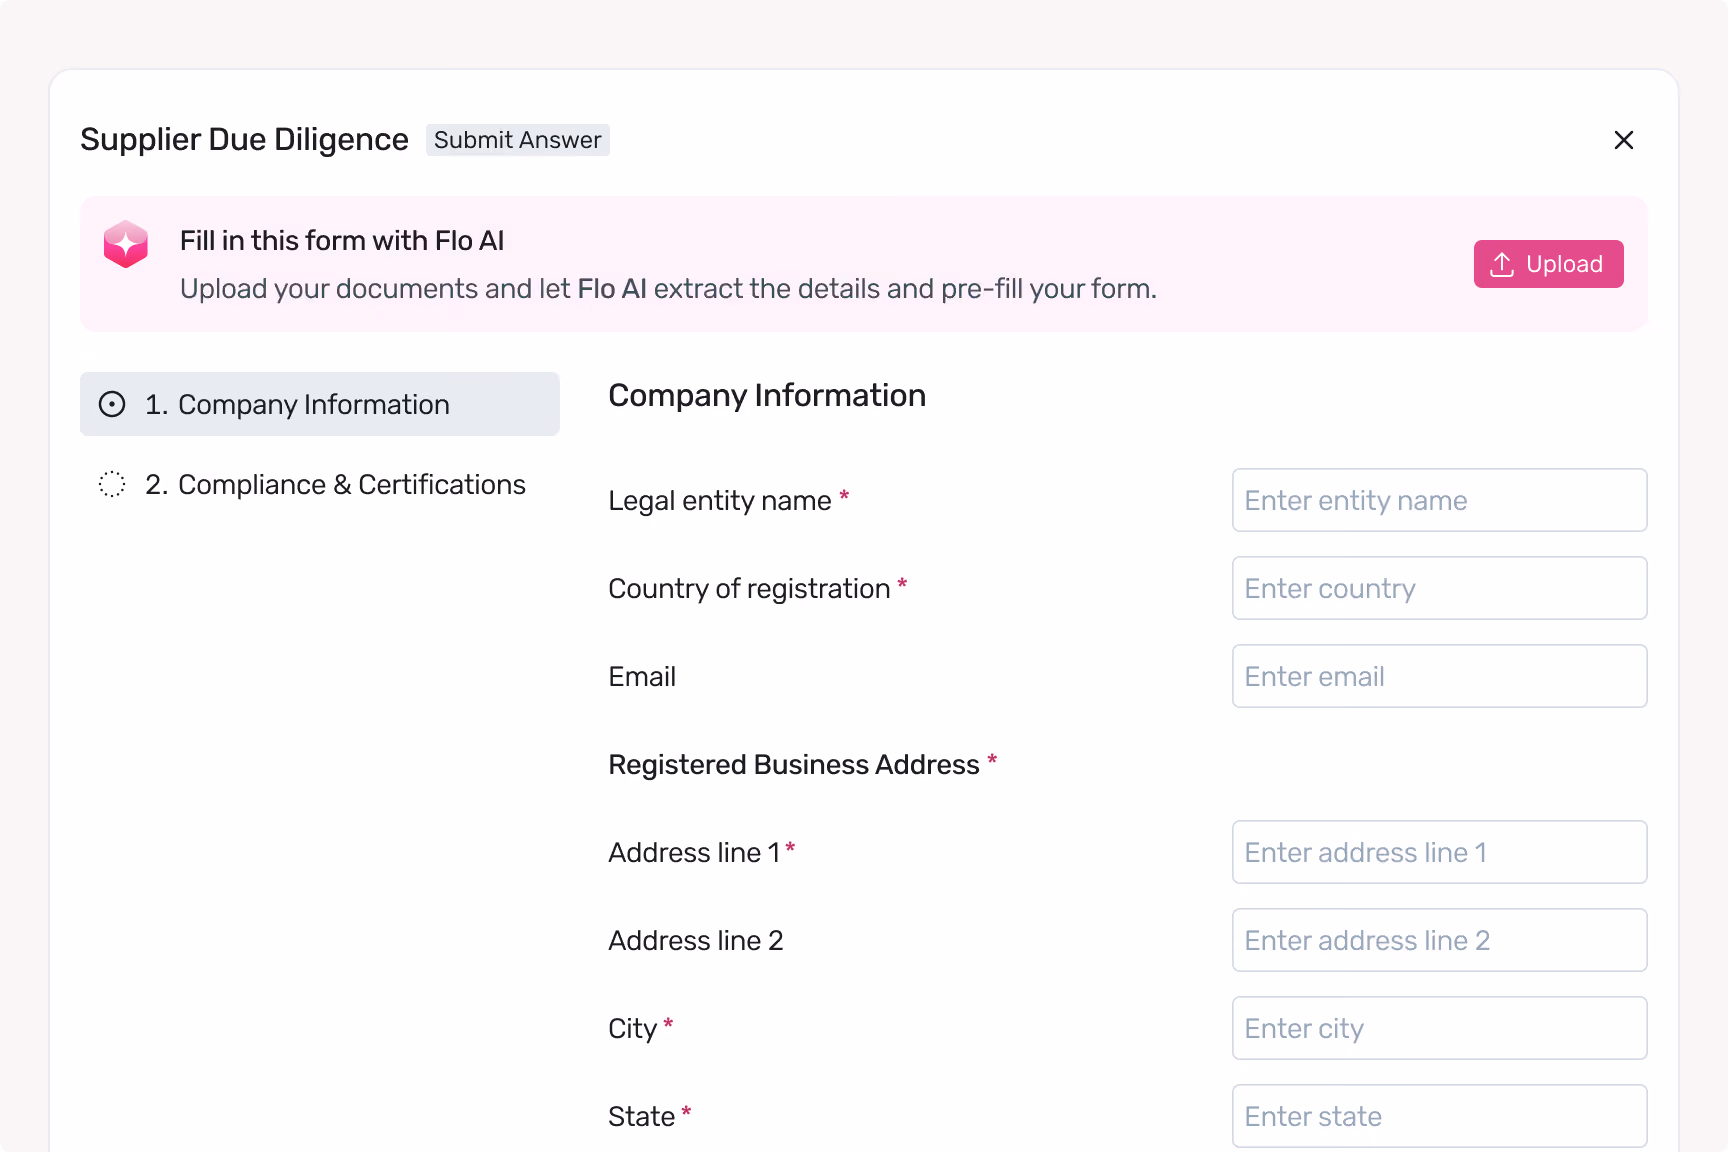Image resolution: width=1728 pixels, height=1152 pixels.
Task: Click the dotted circle icon beside Compliance & Certifications
Action: (112, 484)
